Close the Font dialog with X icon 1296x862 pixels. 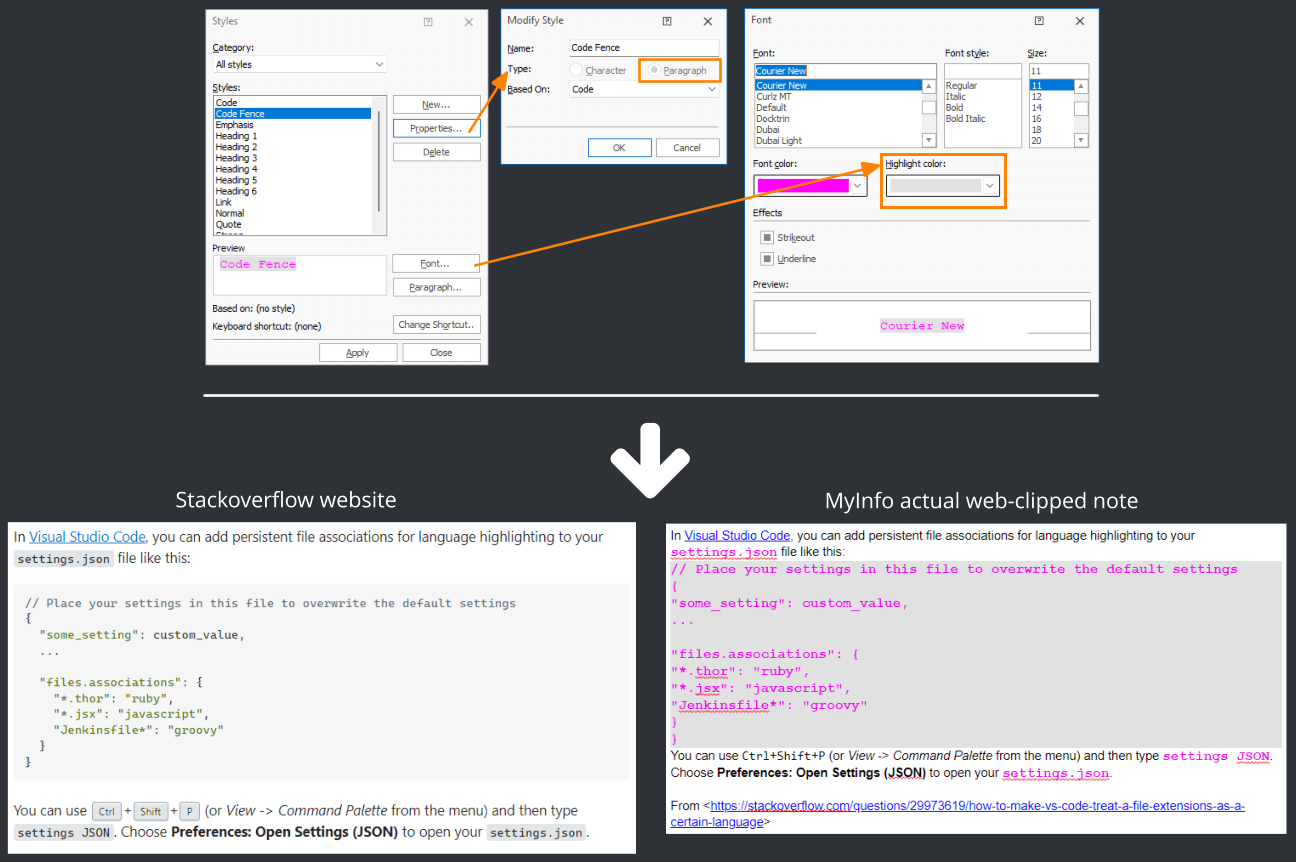(x=1080, y=20)
